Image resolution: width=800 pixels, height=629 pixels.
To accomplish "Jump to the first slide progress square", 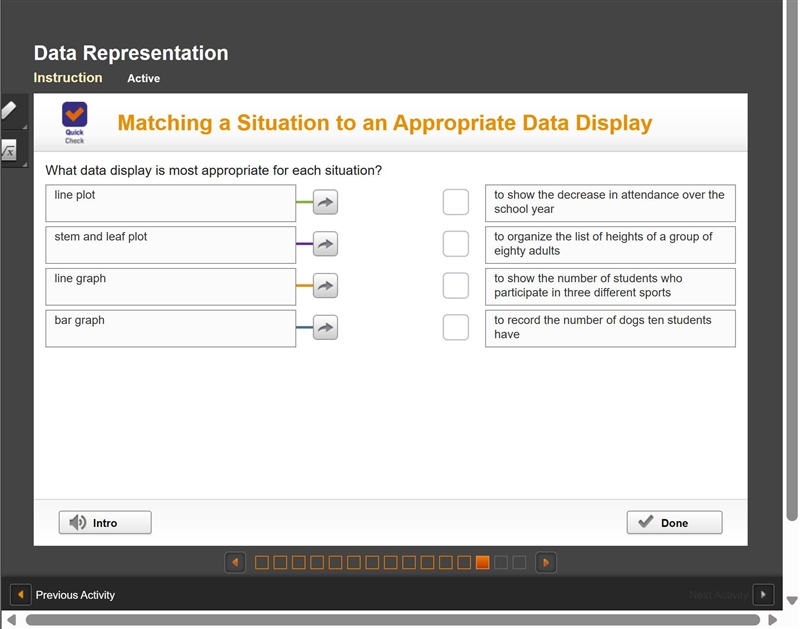I will 262,563.
